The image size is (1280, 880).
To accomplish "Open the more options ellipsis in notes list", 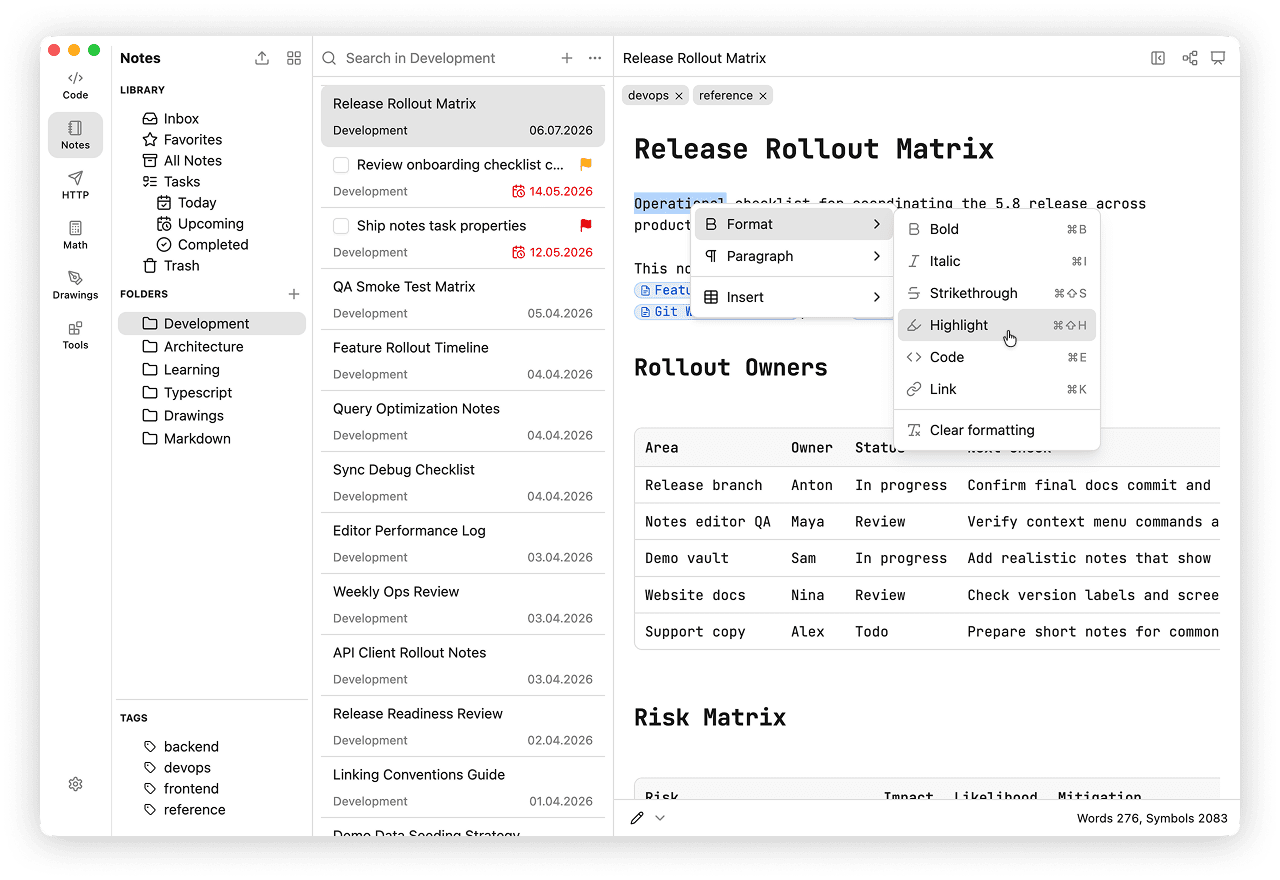I will coord(595,58).
